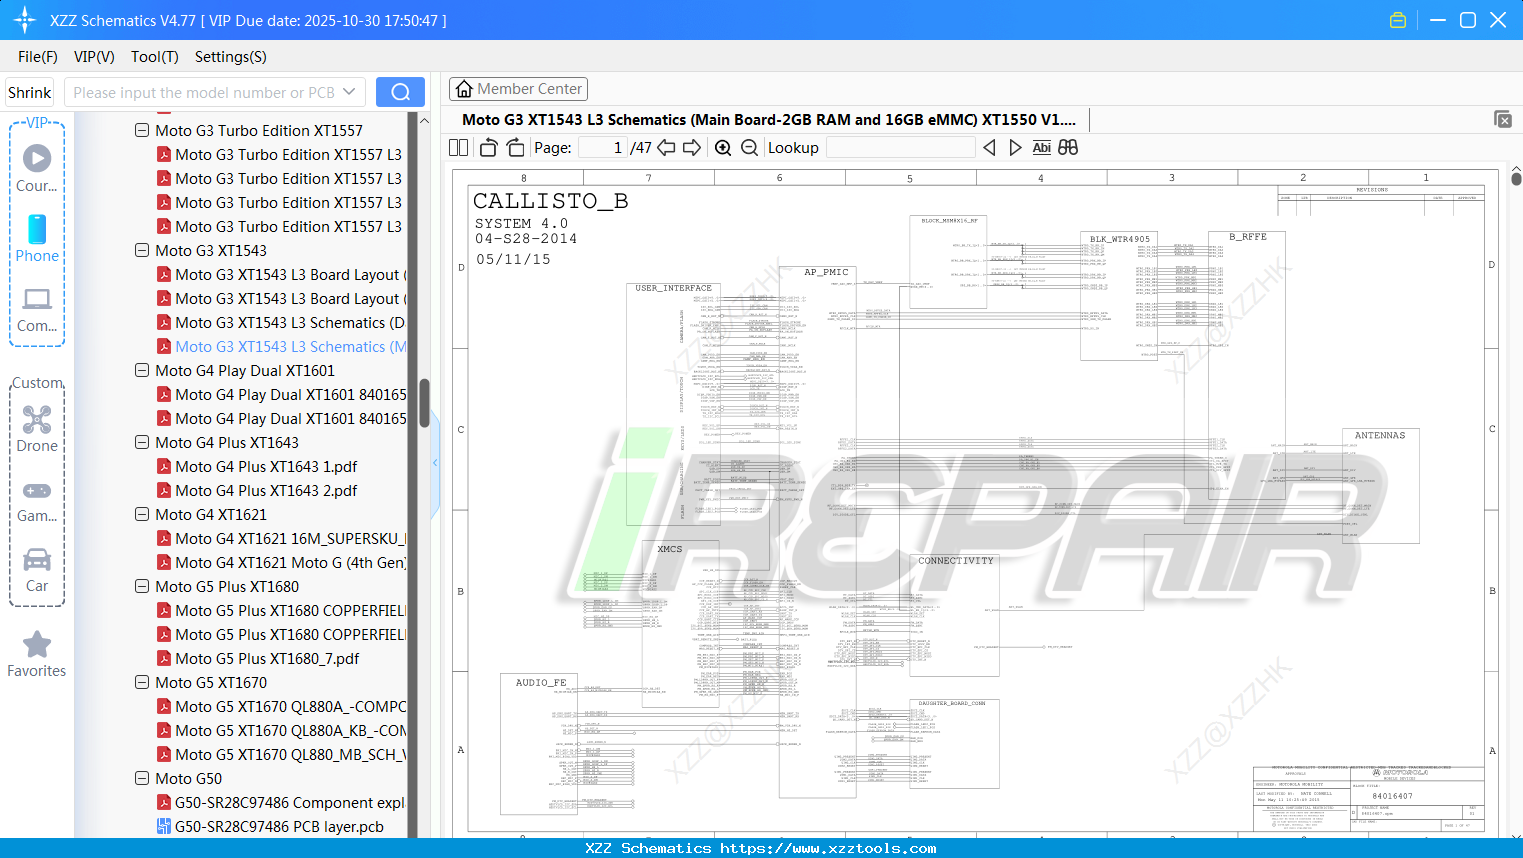1523x858 pixels.
Task: Click the Favorites star icon
Action: pyautogui.click(x=37, y=645)
